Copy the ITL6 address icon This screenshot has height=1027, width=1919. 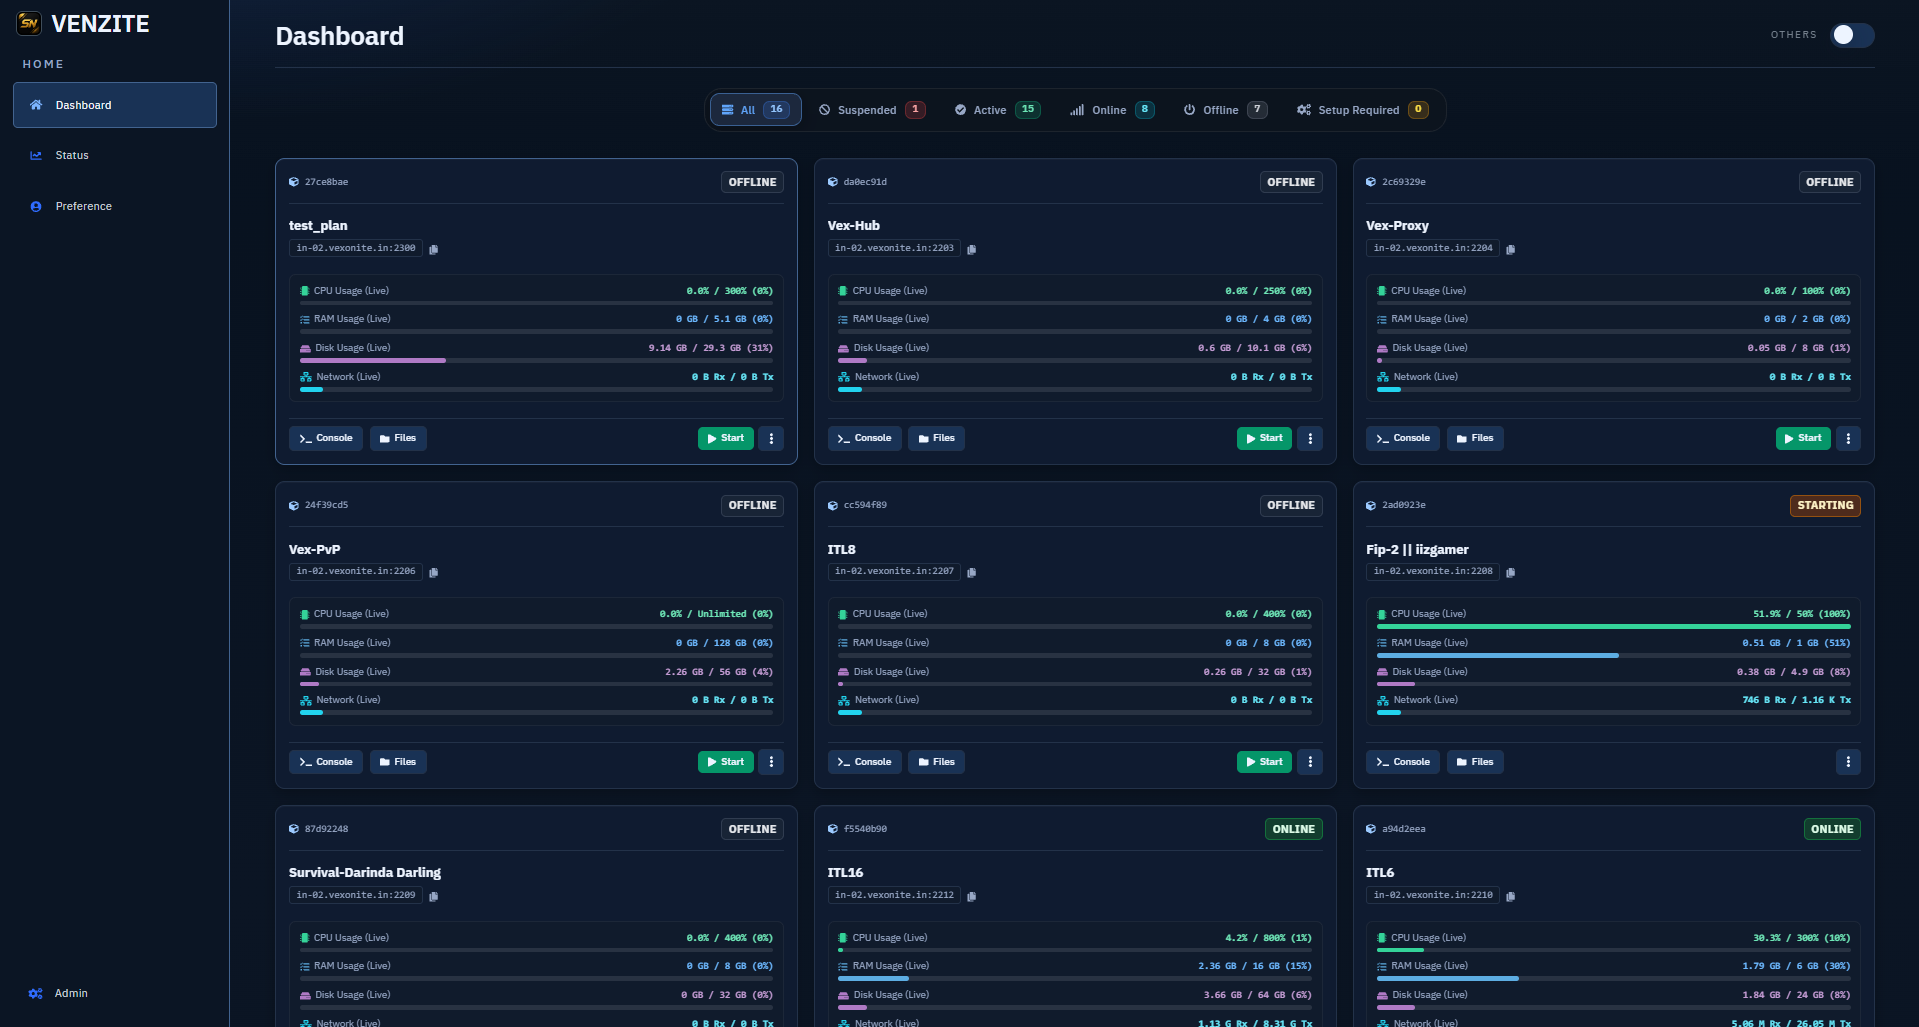(1510, 896)
